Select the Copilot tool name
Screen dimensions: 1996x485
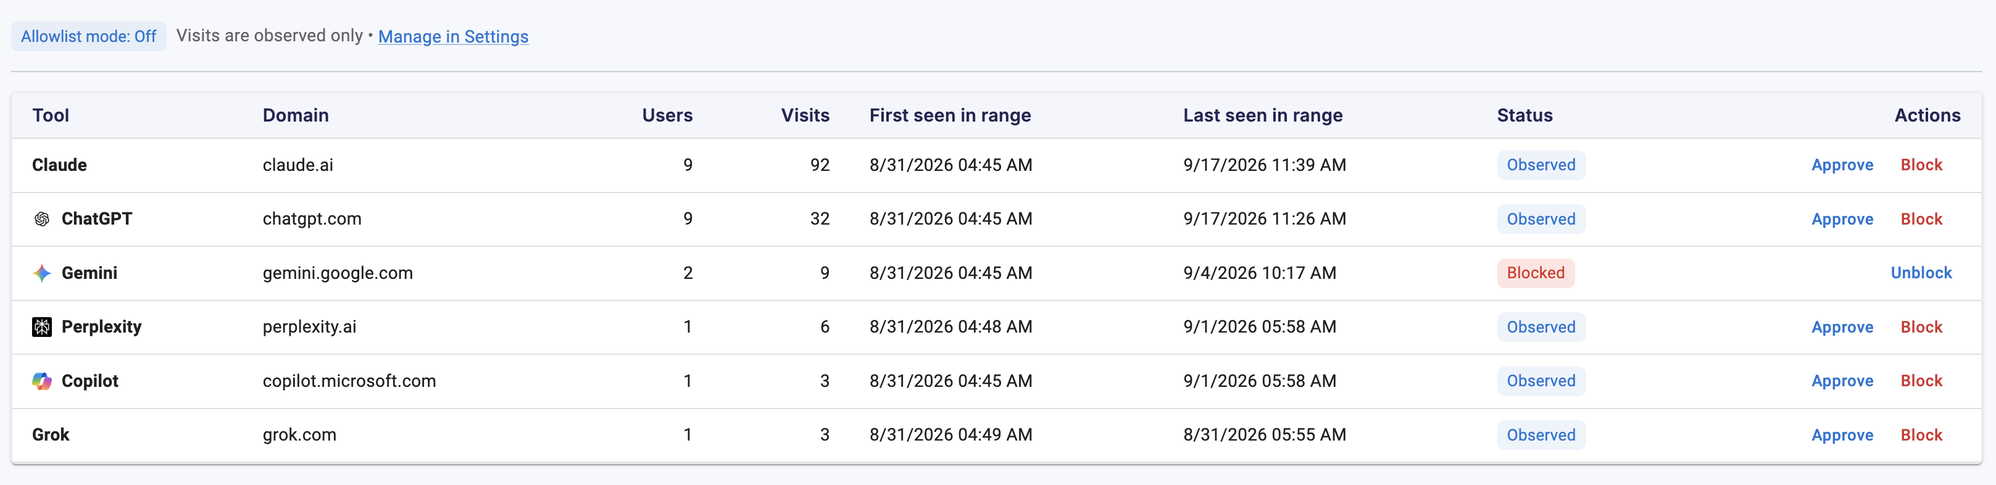(x=90, y=381)
